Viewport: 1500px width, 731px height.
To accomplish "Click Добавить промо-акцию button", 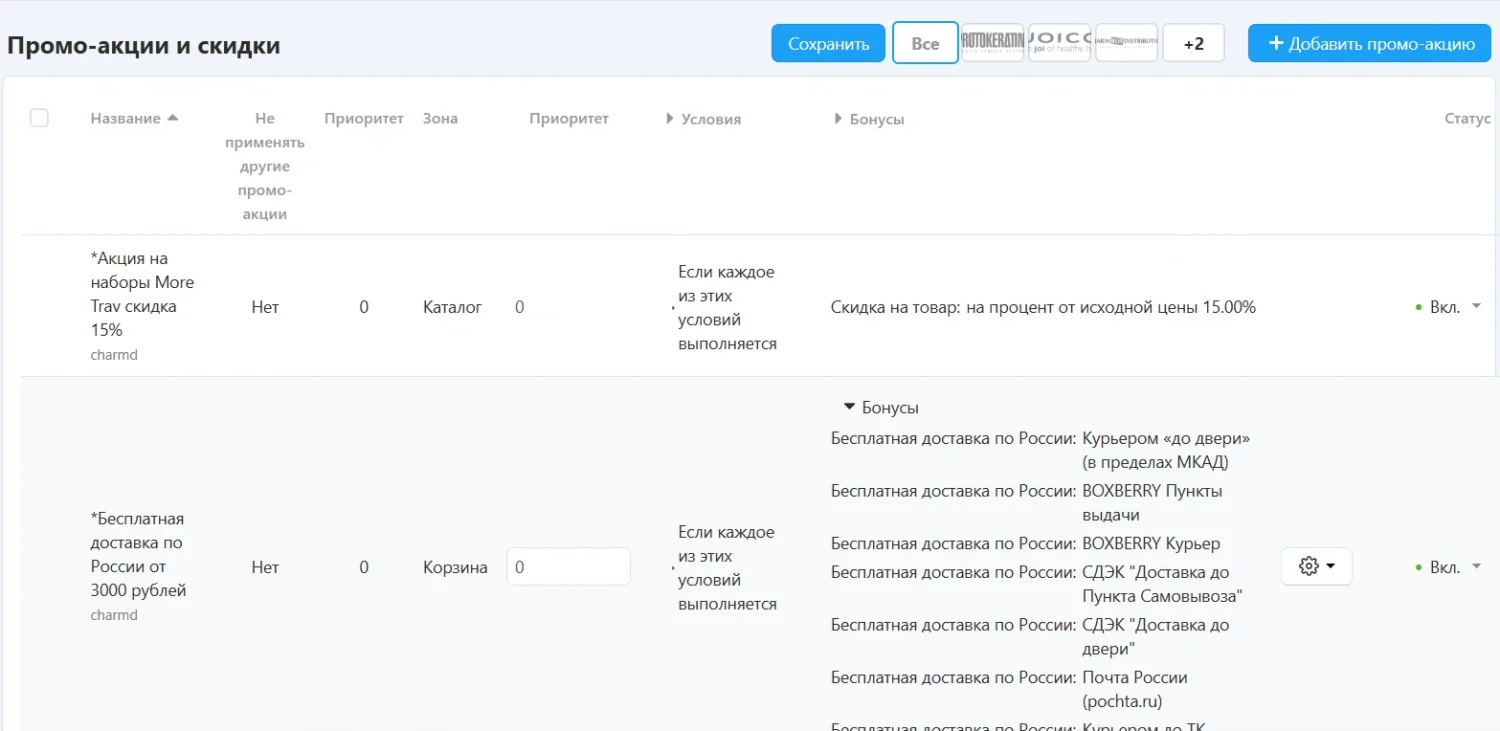I will pos(1370,44).
